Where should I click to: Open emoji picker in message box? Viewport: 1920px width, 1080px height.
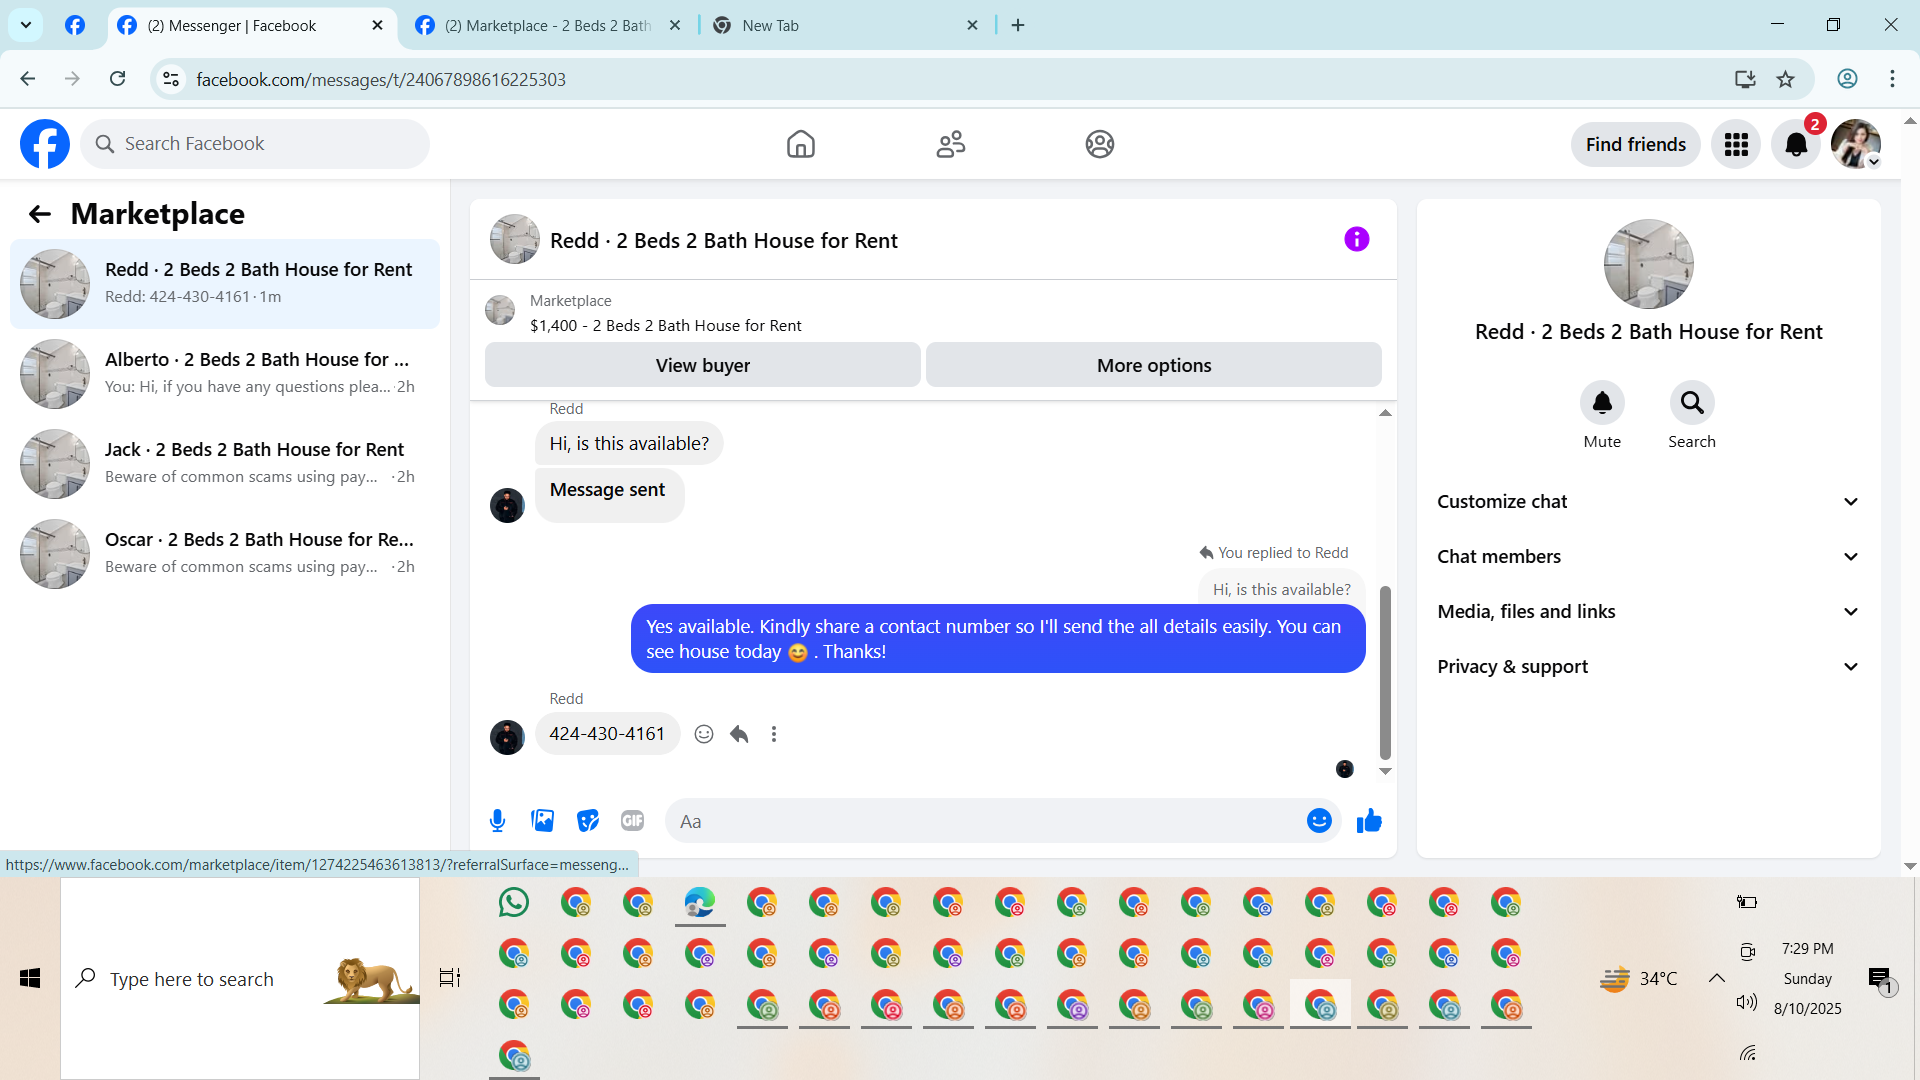coord(1319,821)
